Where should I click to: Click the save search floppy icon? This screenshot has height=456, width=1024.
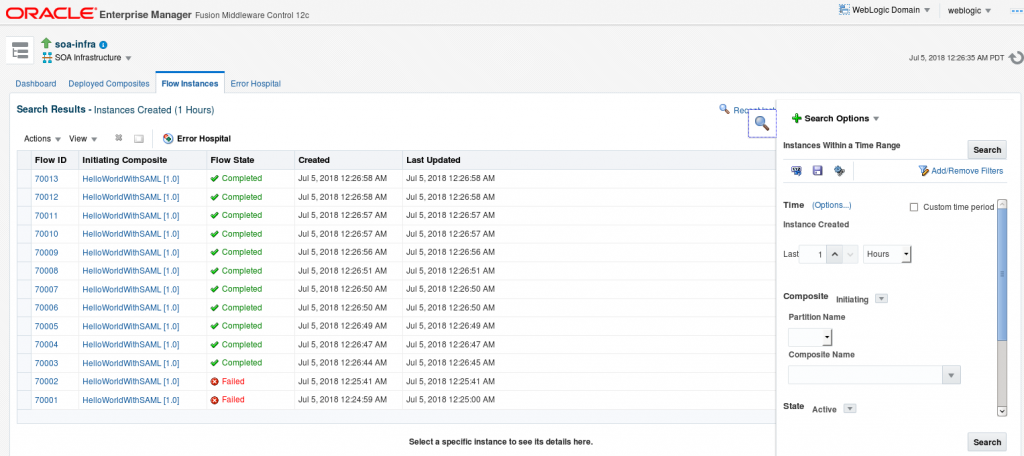[x=817, y=171]
